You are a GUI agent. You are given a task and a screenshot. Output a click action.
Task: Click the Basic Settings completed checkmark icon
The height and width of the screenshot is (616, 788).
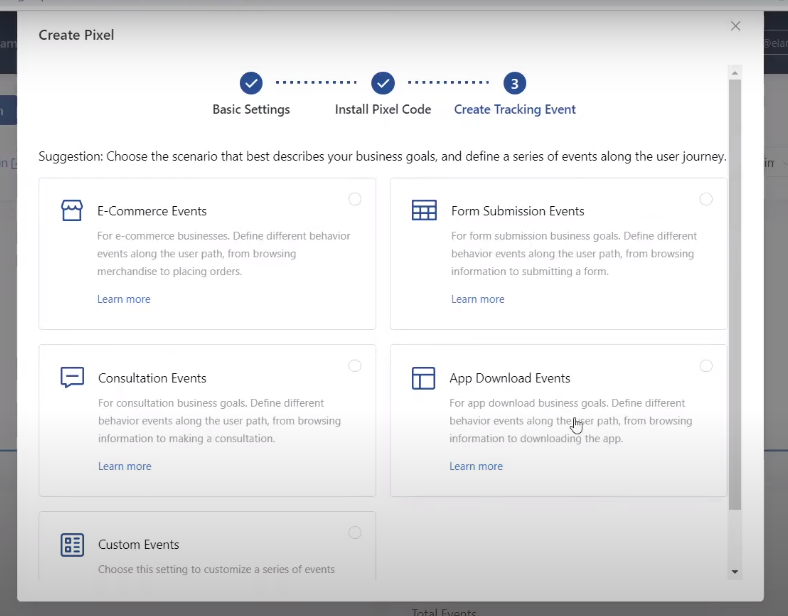coord(251,83)
